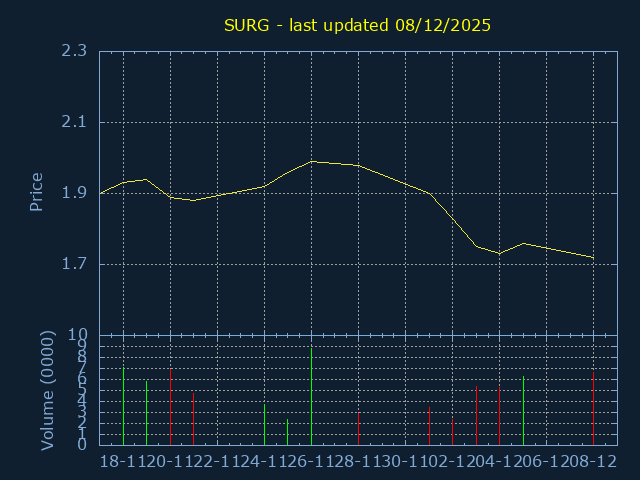Viewport: 640px width, 480px height.
Task: Click the Price y-axis label
Action: (x=37, y=192)
